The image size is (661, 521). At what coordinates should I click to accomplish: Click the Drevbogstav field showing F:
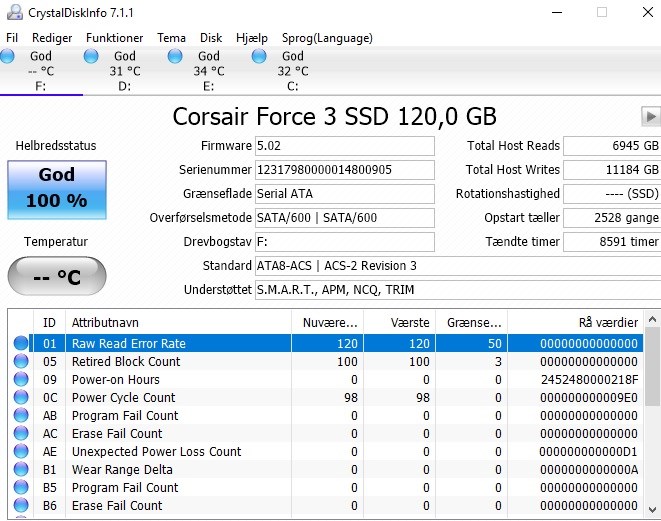coord(344,242)
